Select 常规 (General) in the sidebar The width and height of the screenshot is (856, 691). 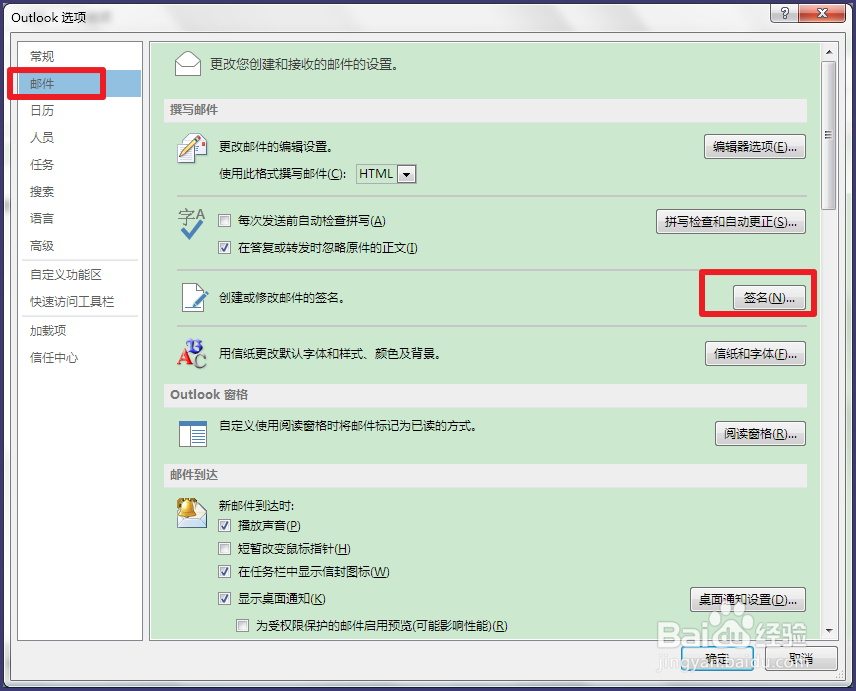pyautogui.click(x=80, y=56)
